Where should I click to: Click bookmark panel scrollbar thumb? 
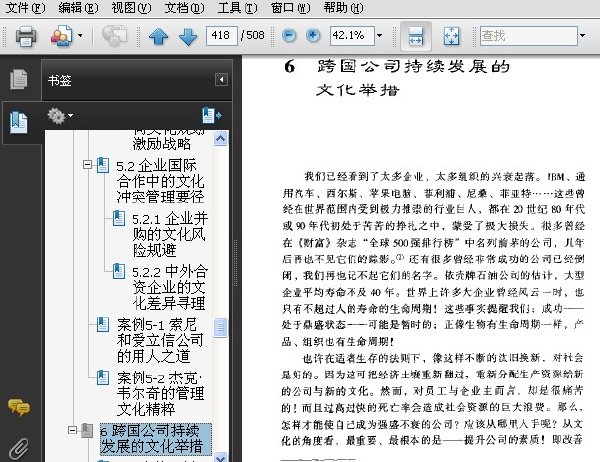tap(220, 327)
